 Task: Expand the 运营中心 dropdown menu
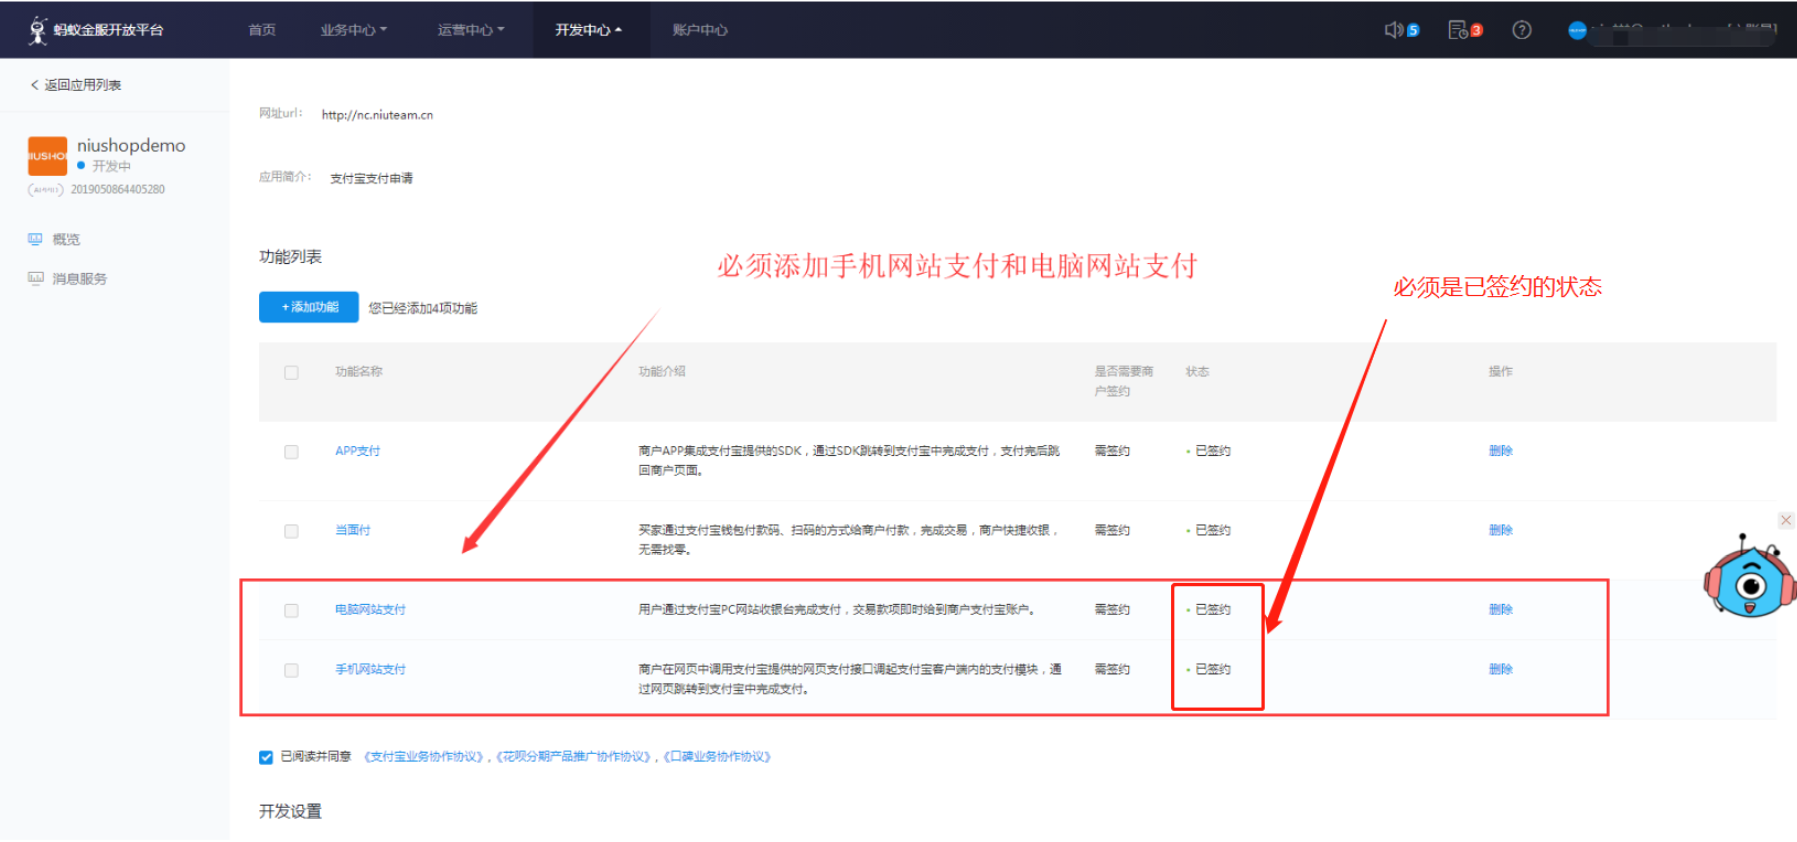[470, 30]
